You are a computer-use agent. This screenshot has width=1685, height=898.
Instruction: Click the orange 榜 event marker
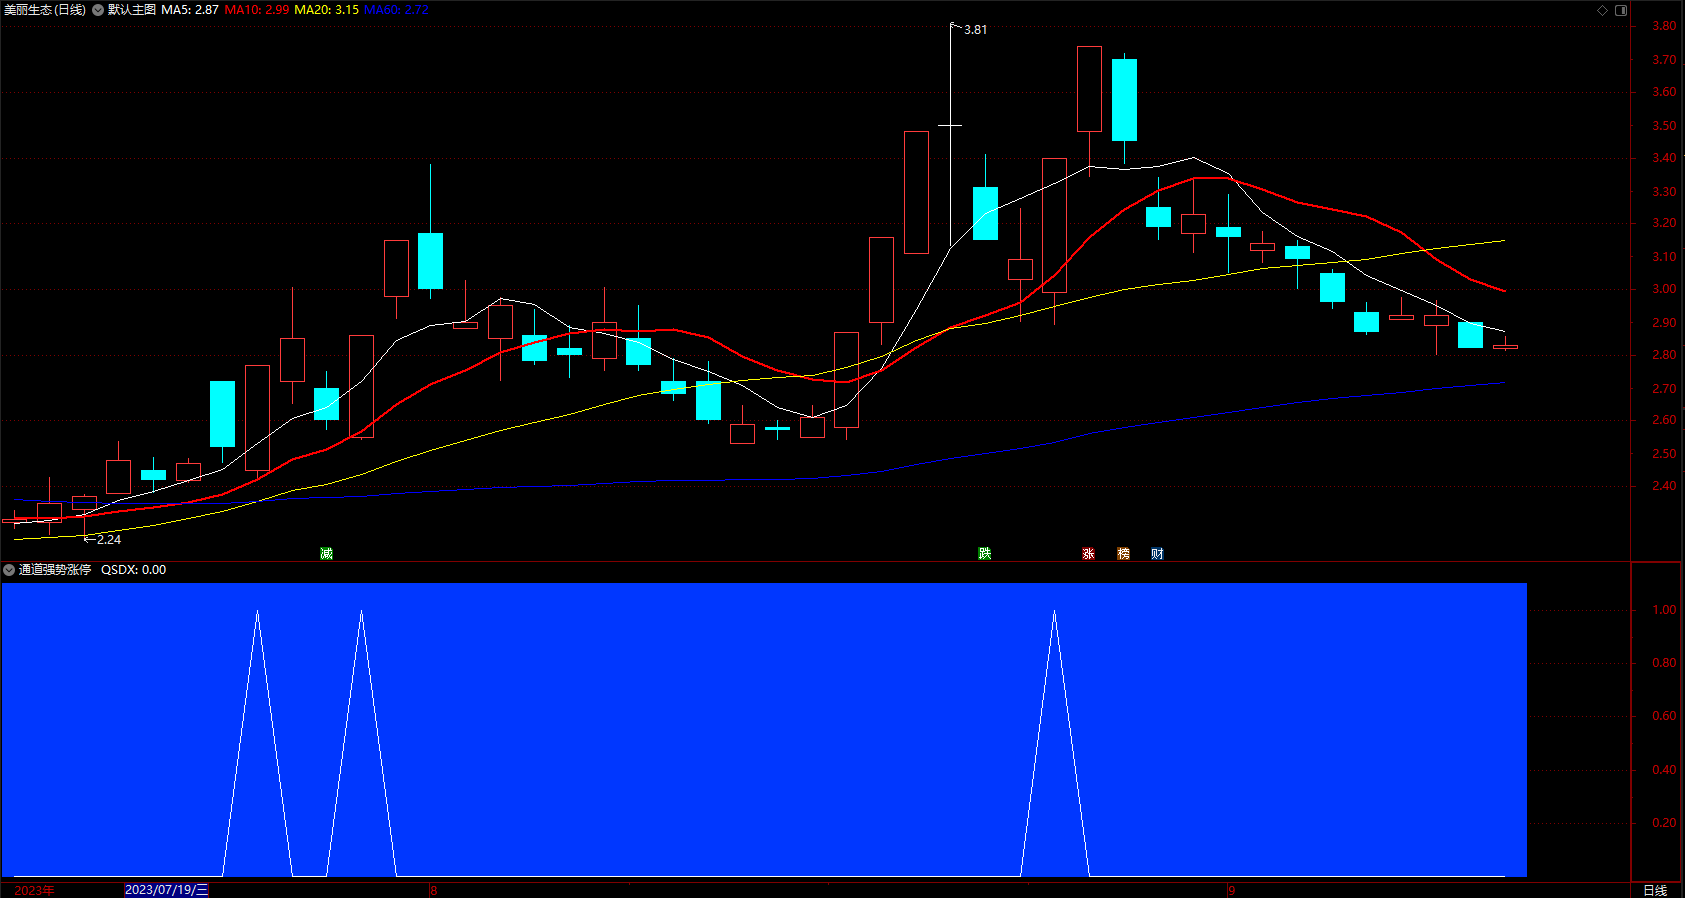pyautogui.click(x=1123, y=553)
